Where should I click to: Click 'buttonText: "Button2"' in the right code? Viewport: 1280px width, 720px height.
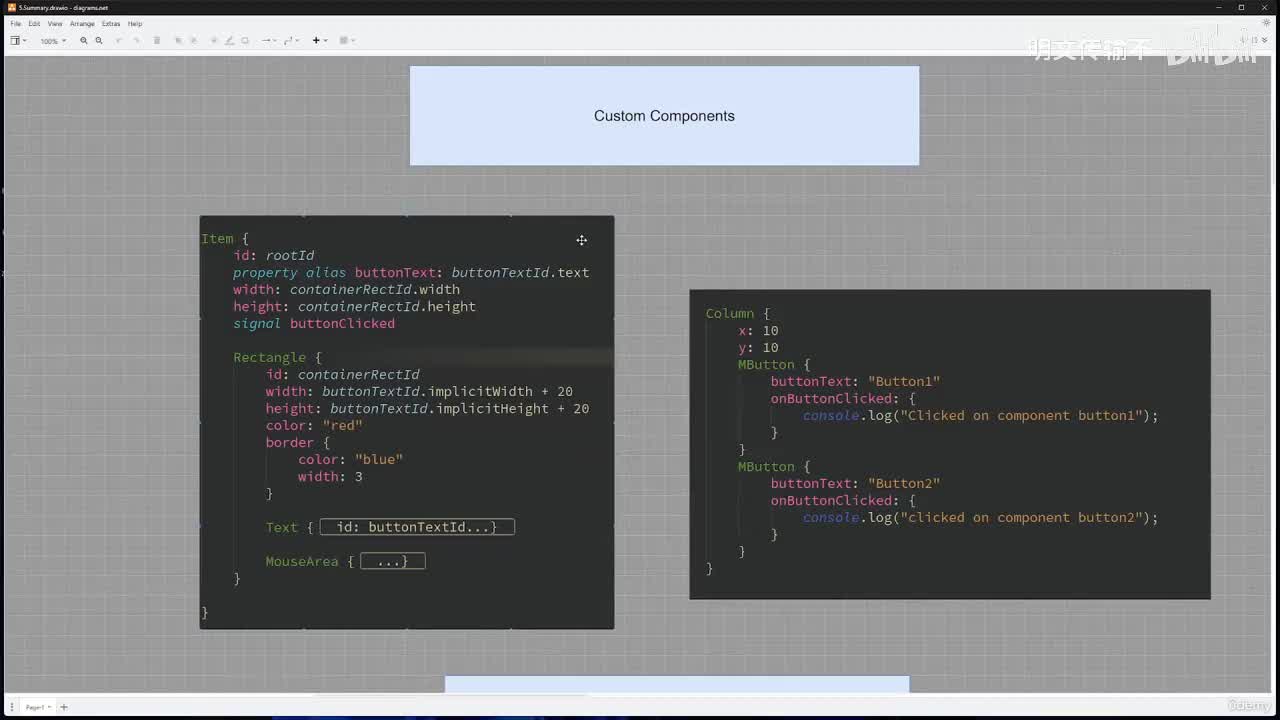tap(855, 484)
